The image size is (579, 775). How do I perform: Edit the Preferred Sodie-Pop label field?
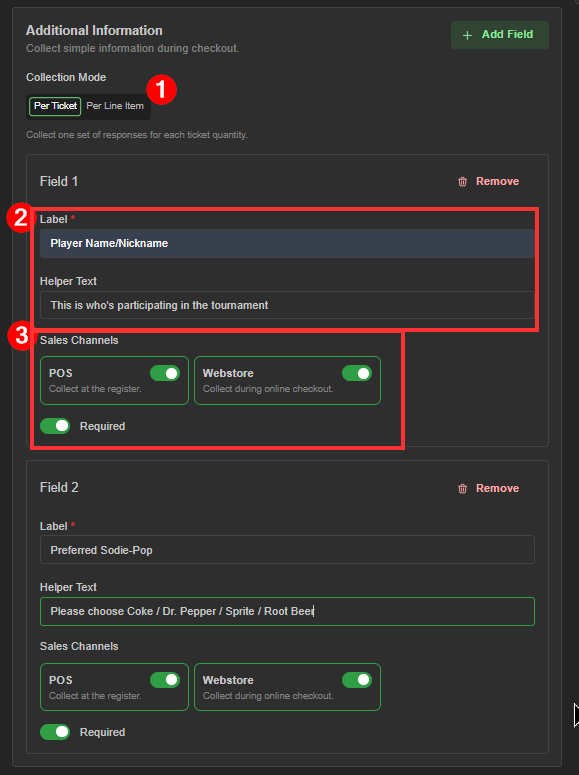point(287,550)
